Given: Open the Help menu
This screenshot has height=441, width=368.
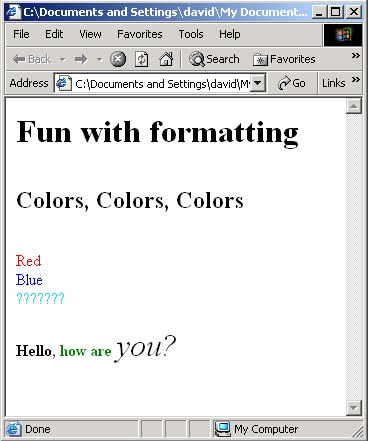Looking at the screenshot, I should coord(229,34).
